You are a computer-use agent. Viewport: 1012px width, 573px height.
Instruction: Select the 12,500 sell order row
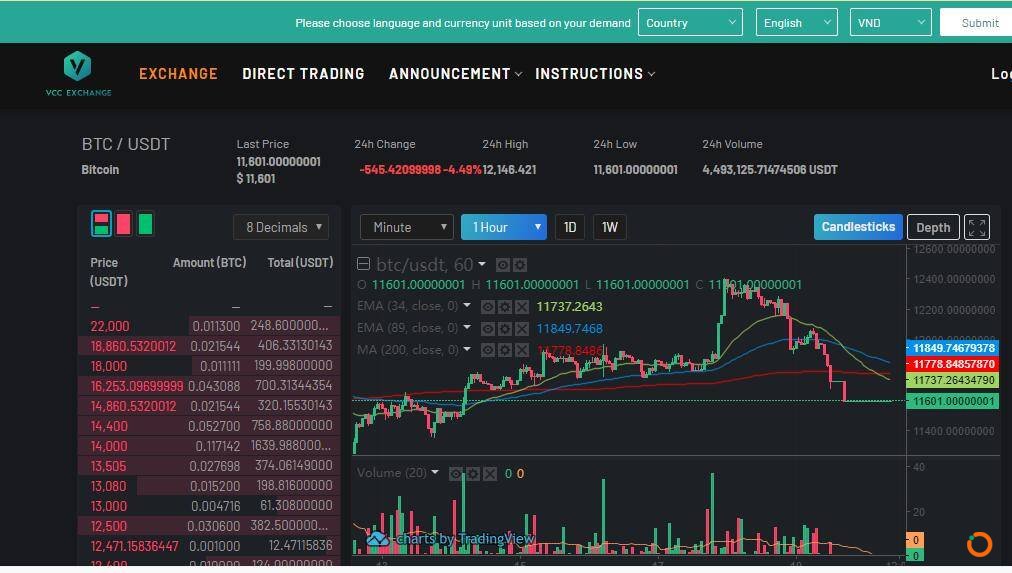pyautogui.click(x=208, y=526)
